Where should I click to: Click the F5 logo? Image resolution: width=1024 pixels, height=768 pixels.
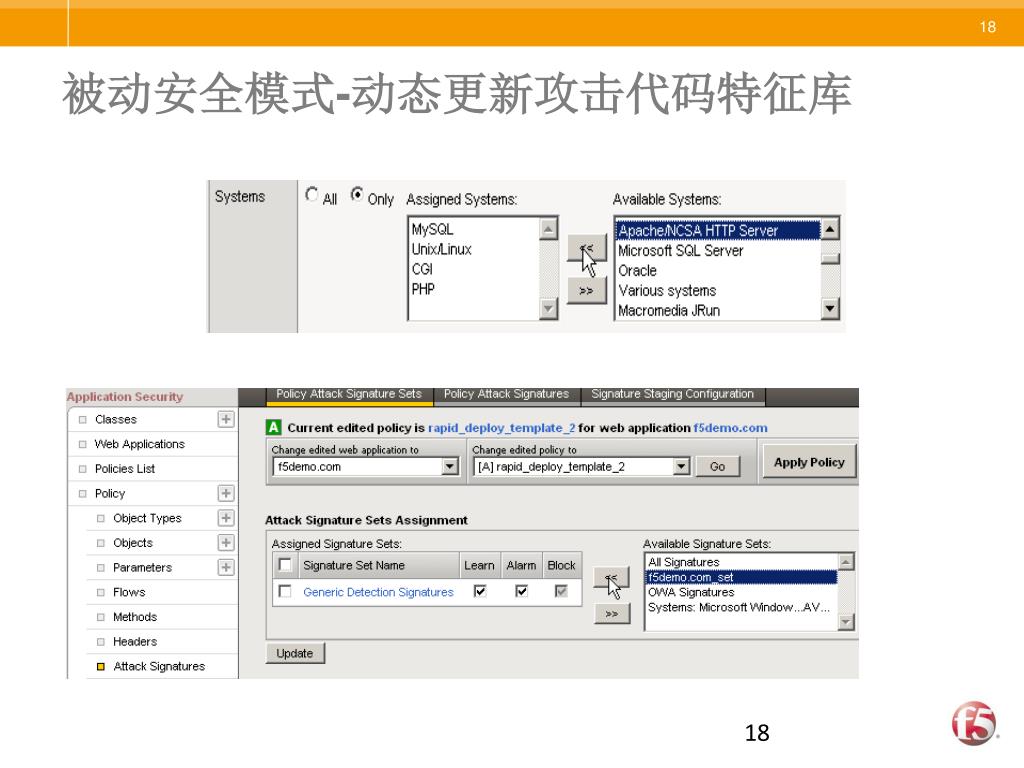(x=974, y=723)
